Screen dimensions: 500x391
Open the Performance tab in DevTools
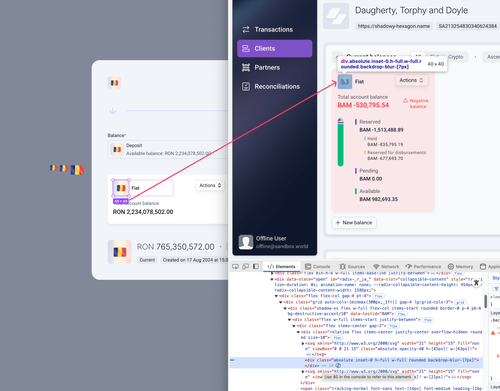pos(423,267)
